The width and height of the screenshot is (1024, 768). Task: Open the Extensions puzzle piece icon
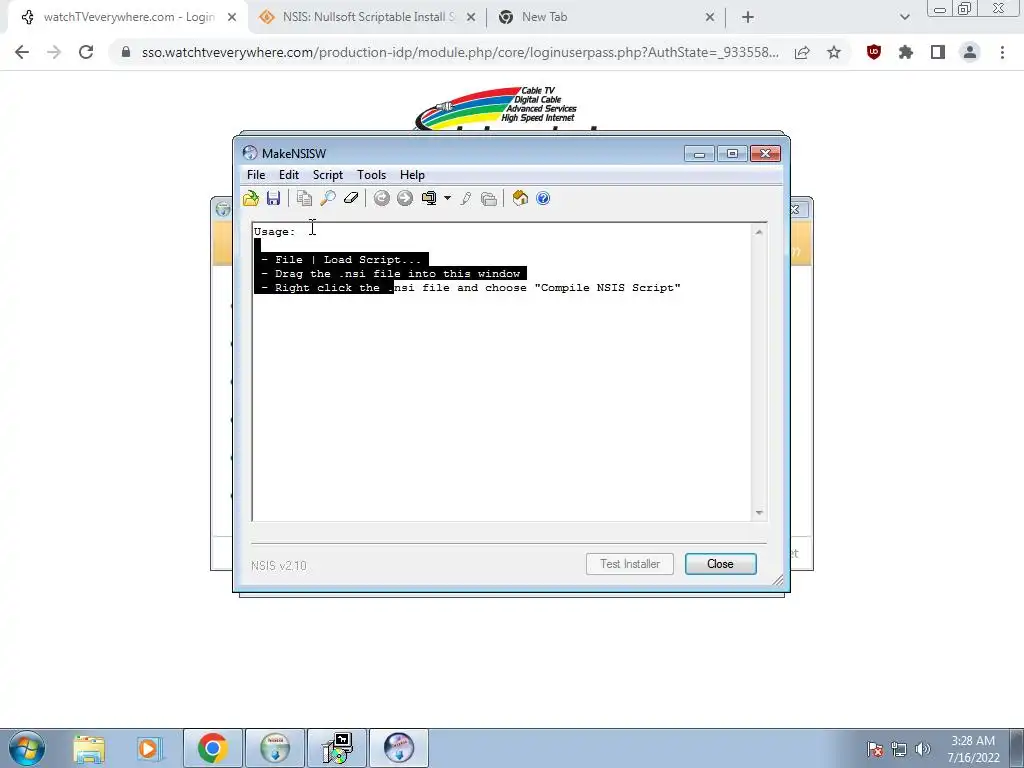(x=906, y=52)
